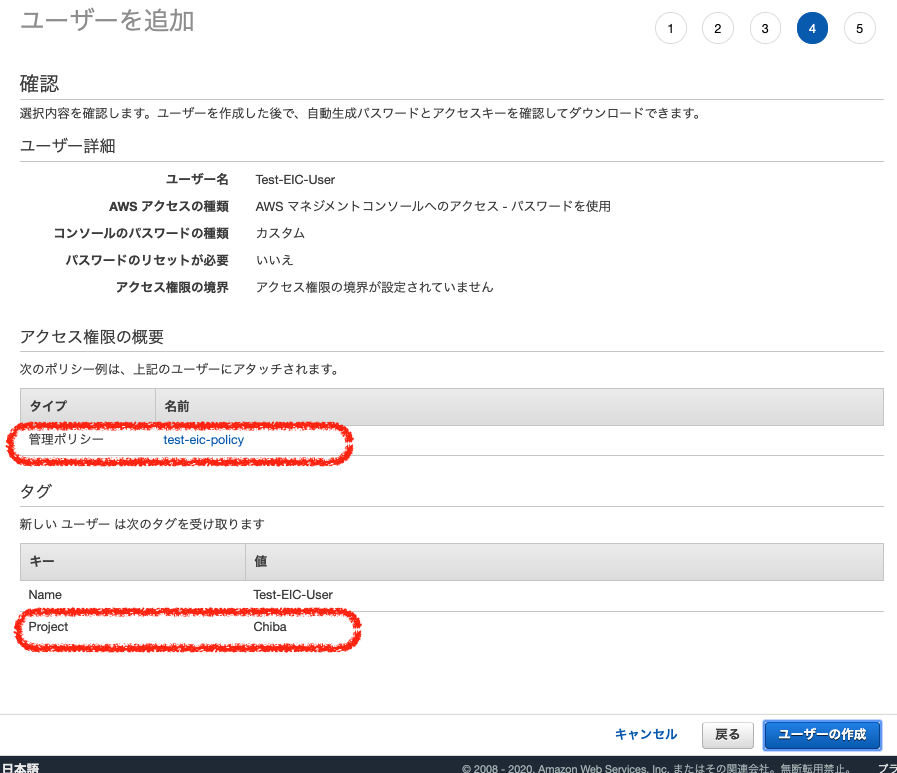Select the highlighted step 4 circle
897x773 pixels.
pos(812,28)
